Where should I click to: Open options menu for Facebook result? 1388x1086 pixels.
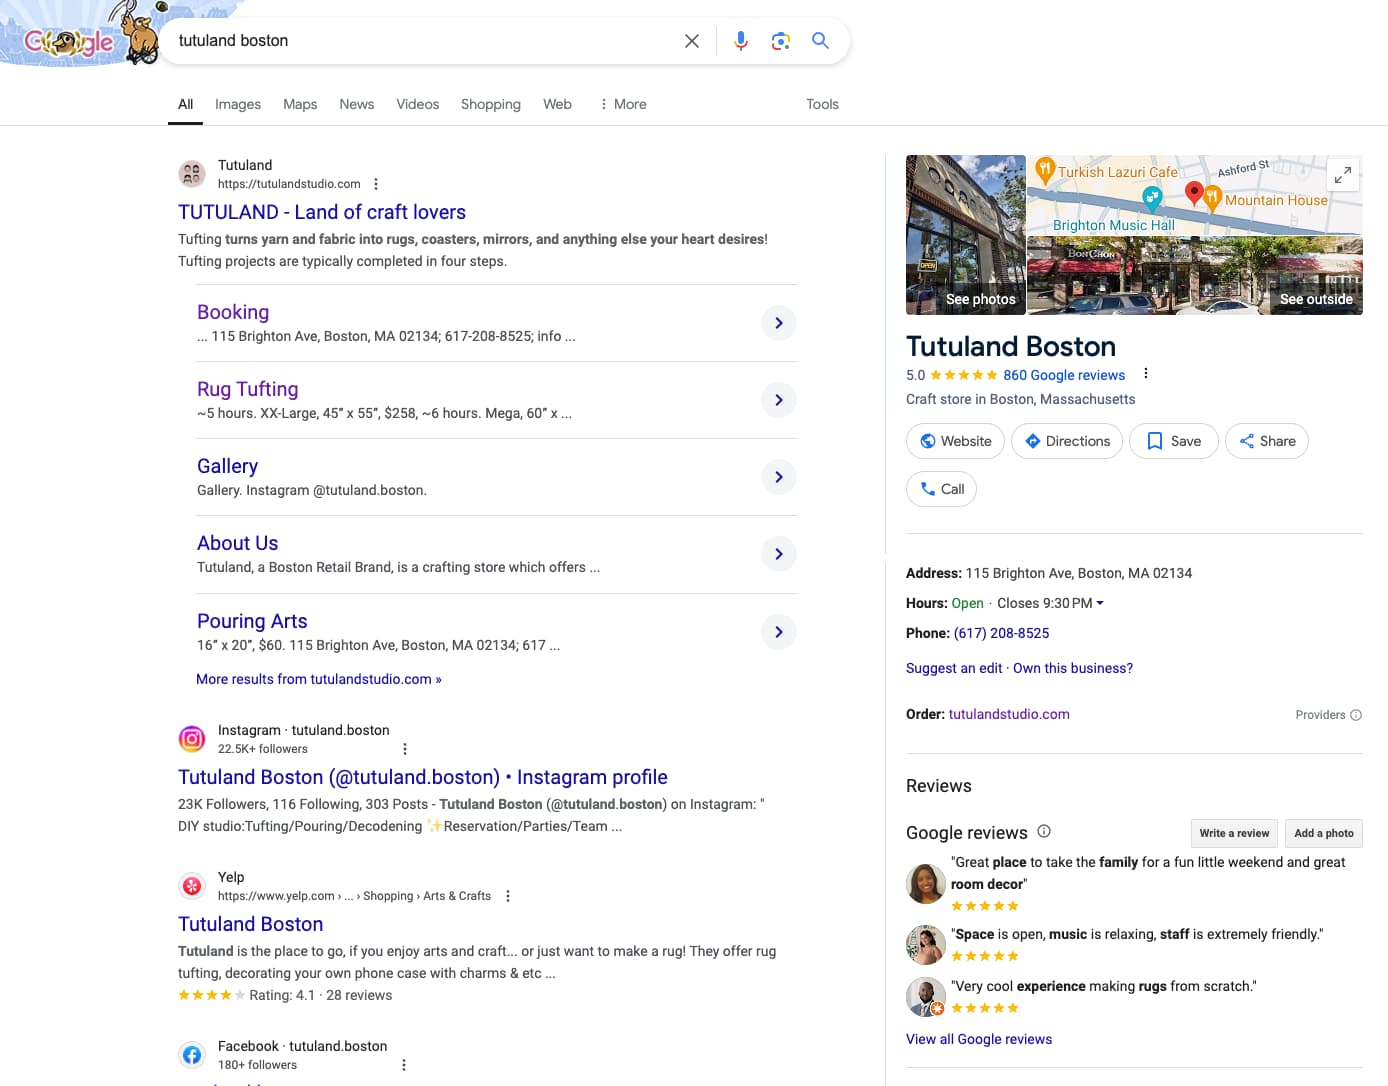tap(404, 1065)
